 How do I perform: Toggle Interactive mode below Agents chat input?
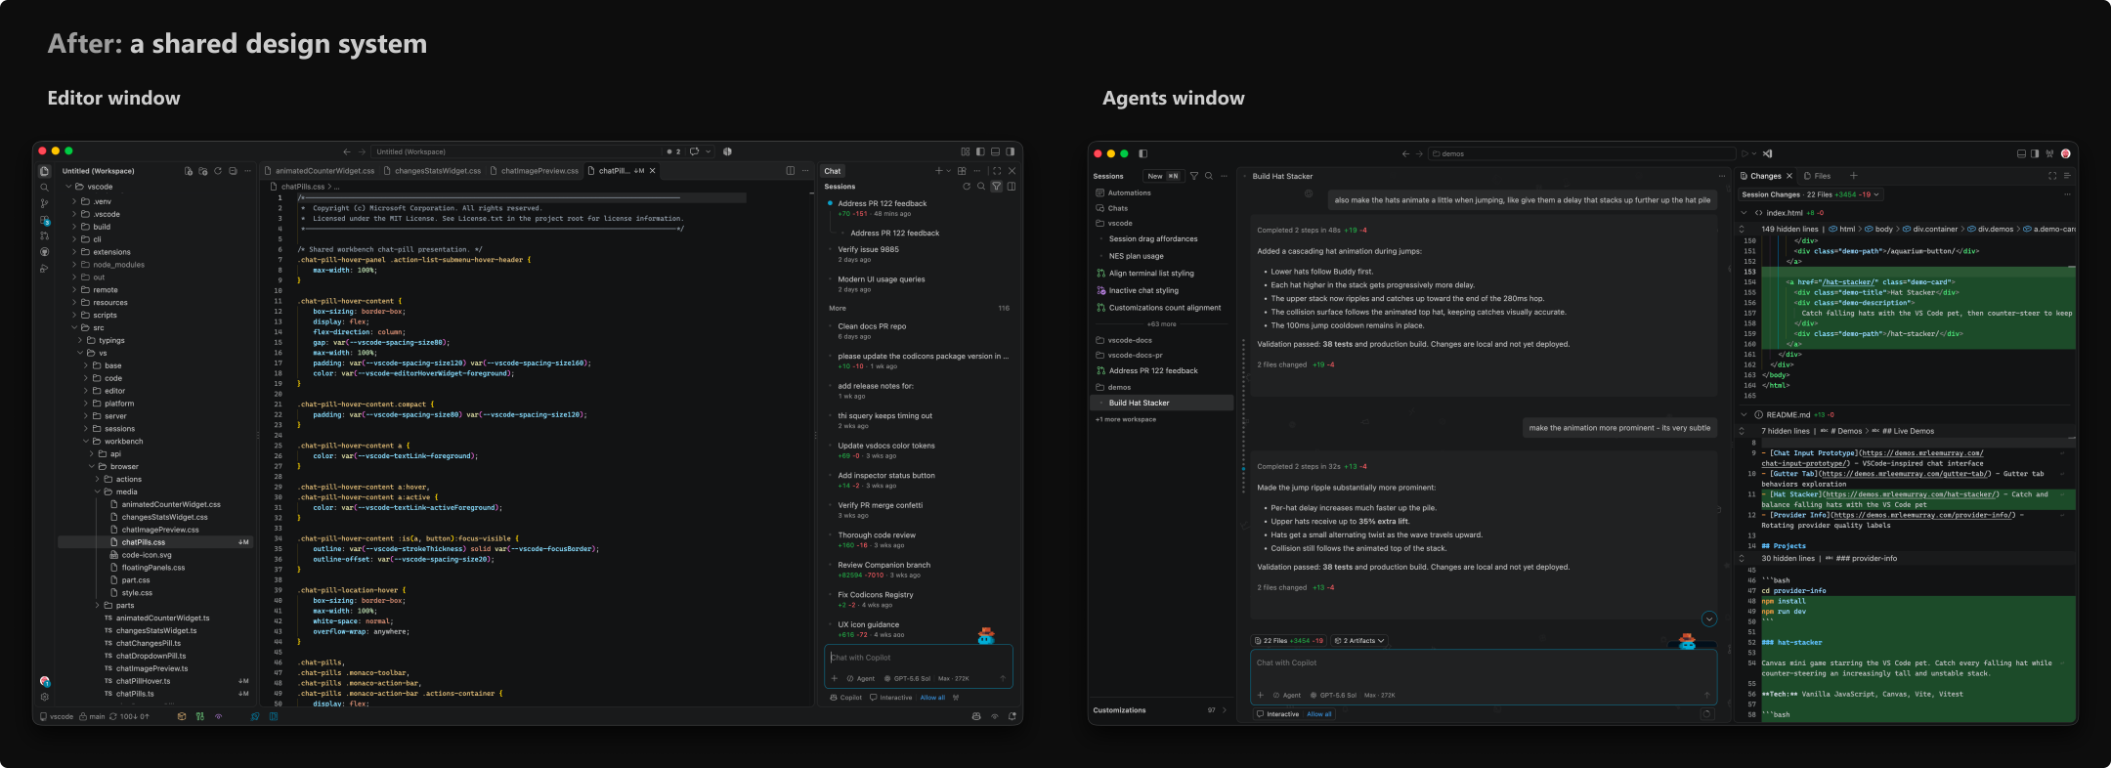1278,714
